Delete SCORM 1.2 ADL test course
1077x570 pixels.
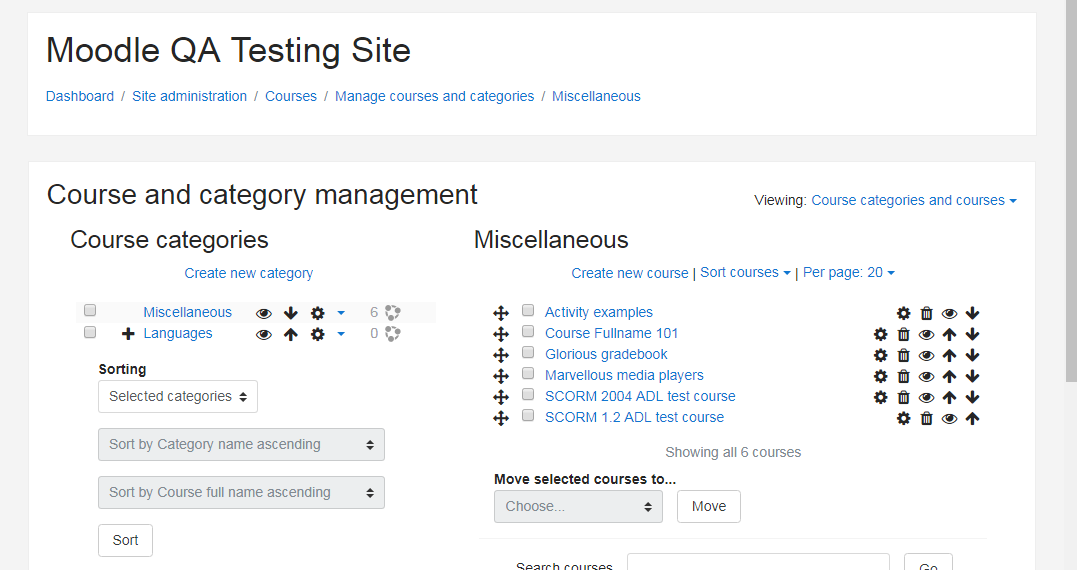coord(927,418)
